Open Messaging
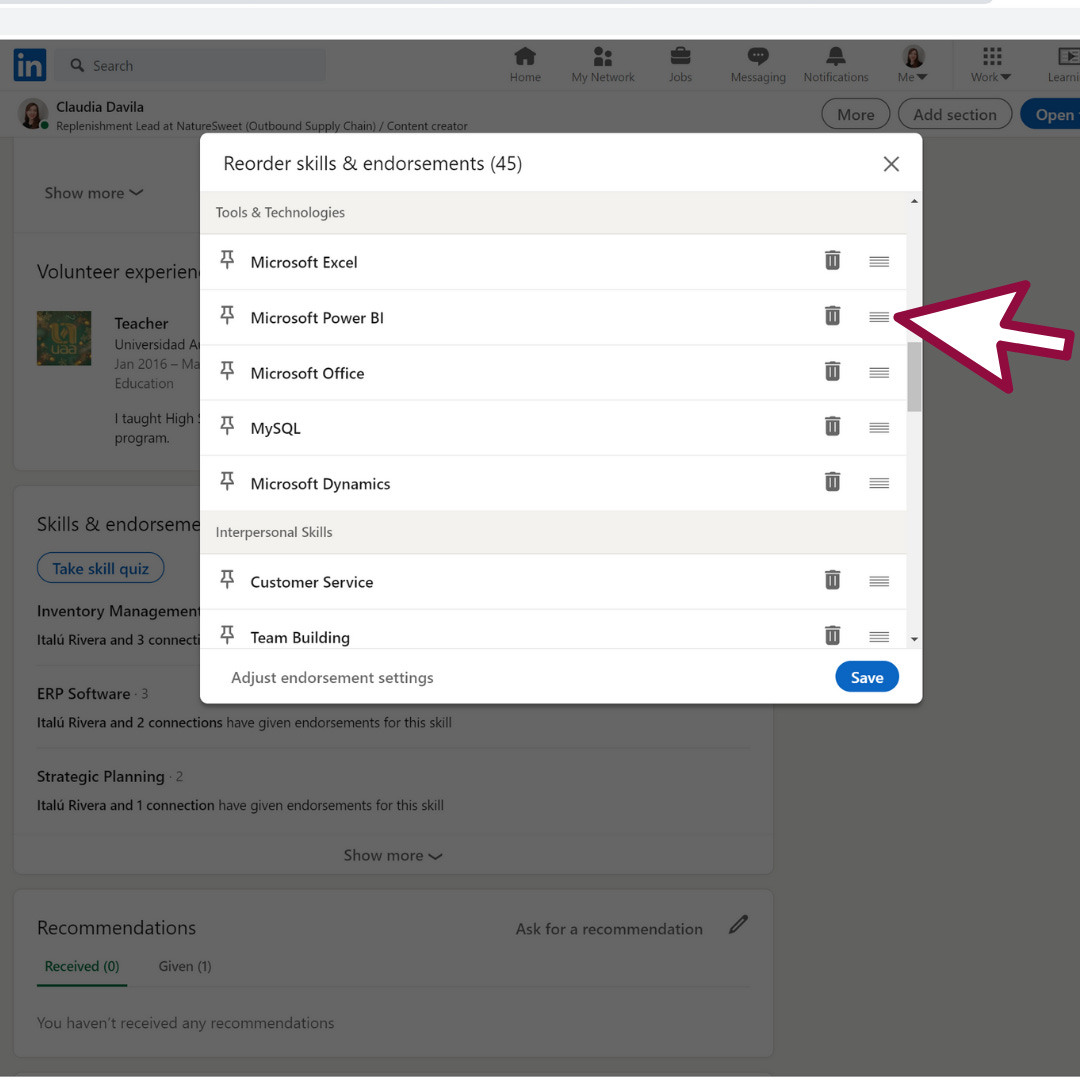This screenshot has width=1080, height=1080. [758, 65]
